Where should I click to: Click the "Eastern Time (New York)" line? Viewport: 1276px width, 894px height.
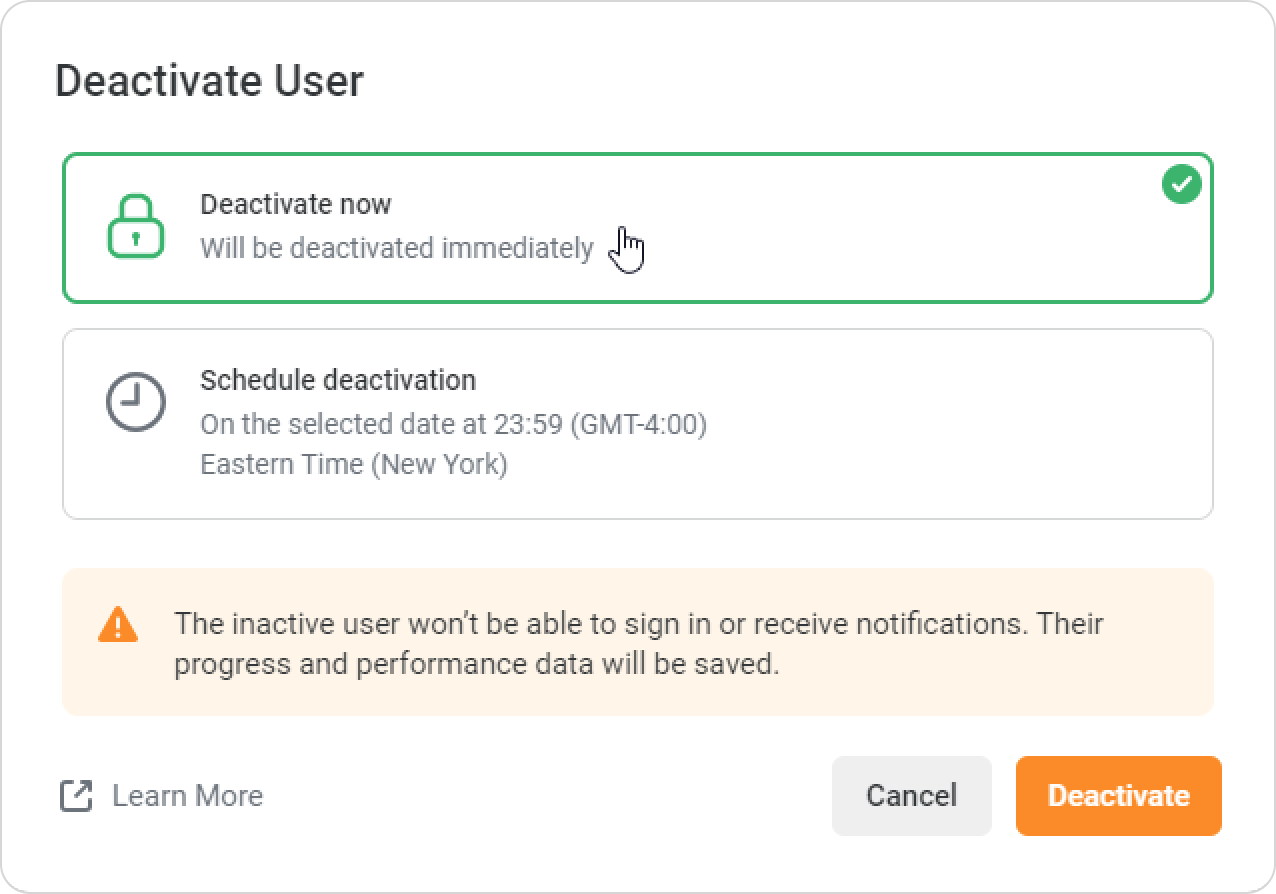pos(354,465)
